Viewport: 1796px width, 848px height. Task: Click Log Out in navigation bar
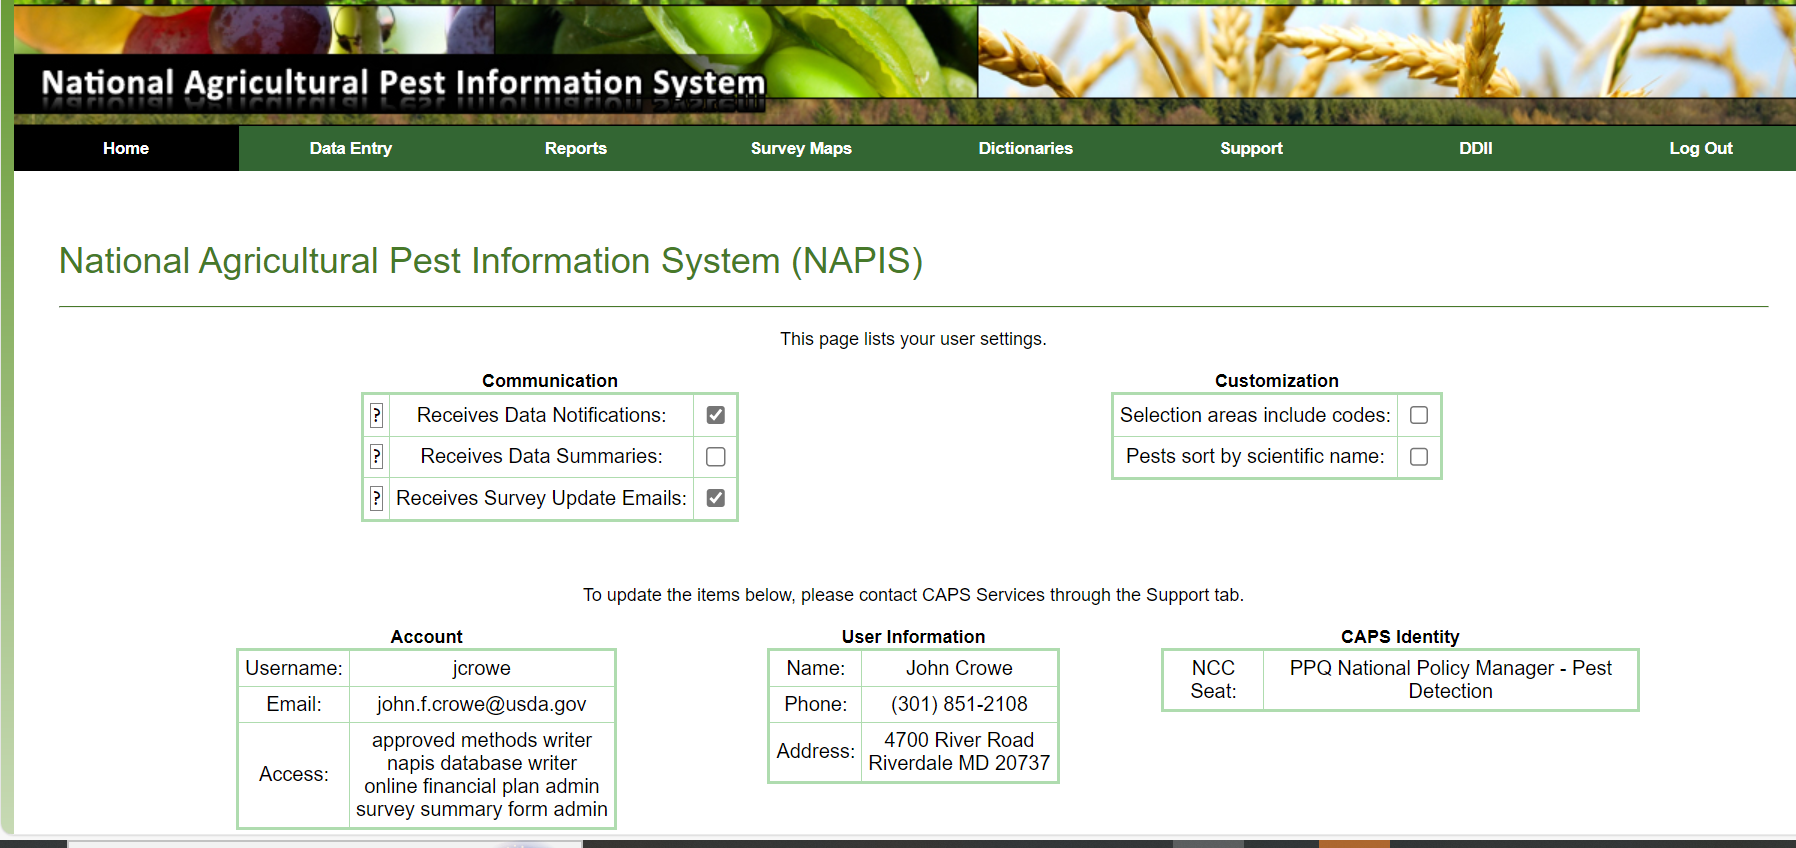(1700, 148)
